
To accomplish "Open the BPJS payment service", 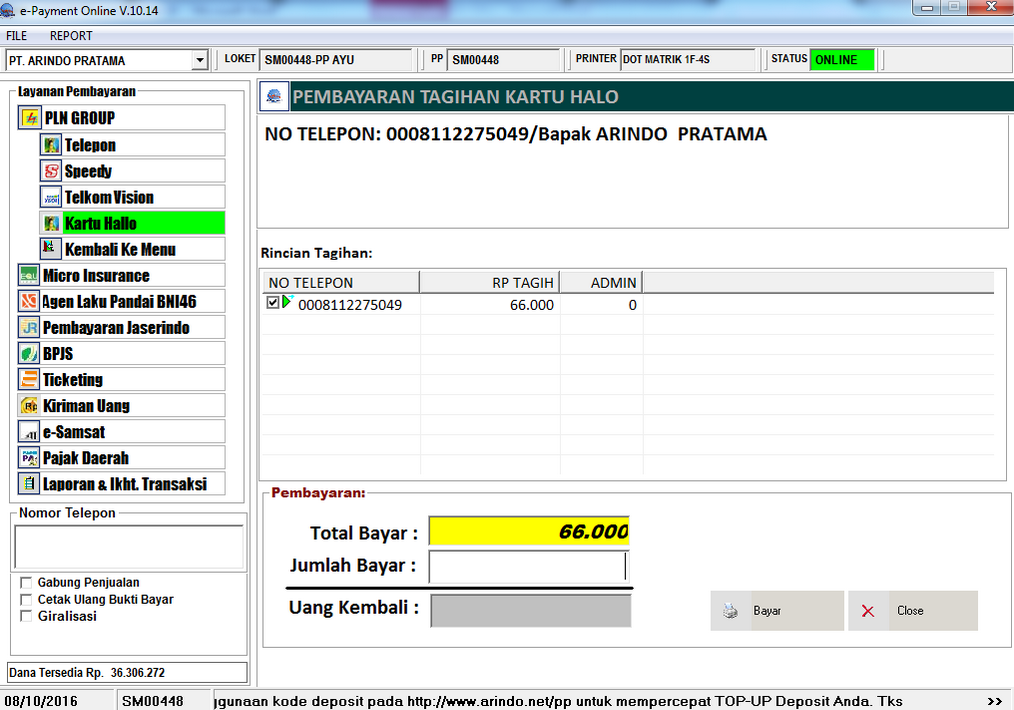I will point(122,354).
